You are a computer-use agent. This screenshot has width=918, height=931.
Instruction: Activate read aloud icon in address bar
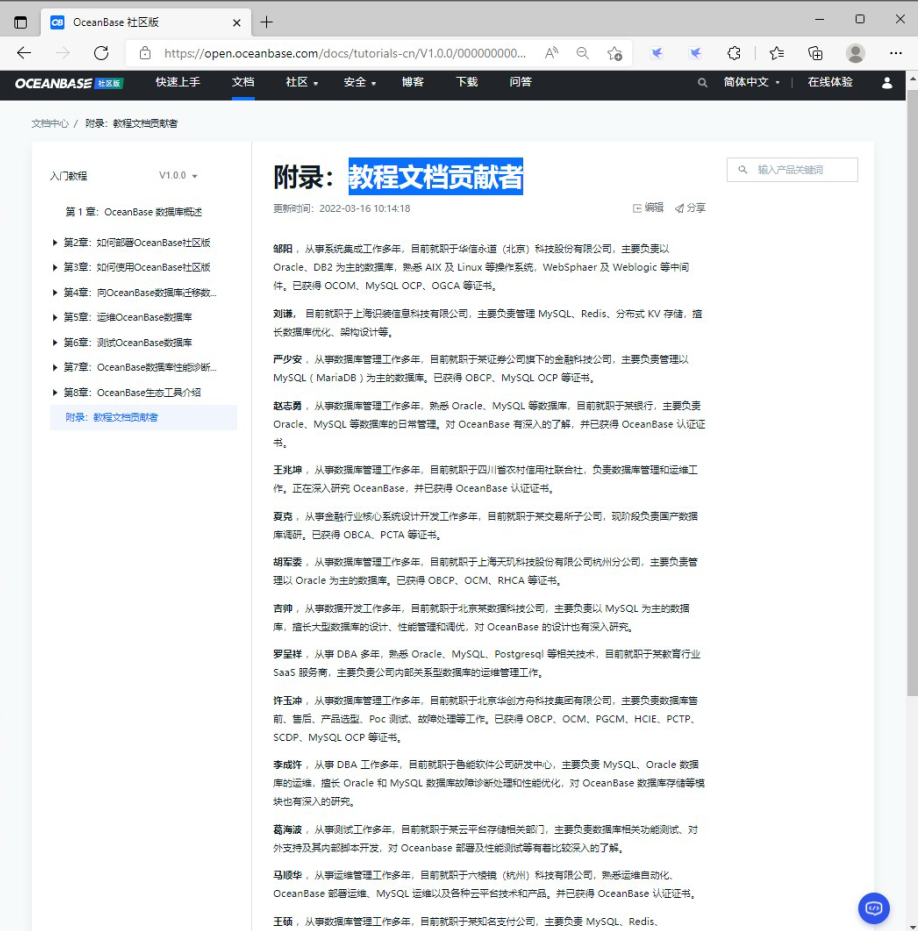coord(552,53)
